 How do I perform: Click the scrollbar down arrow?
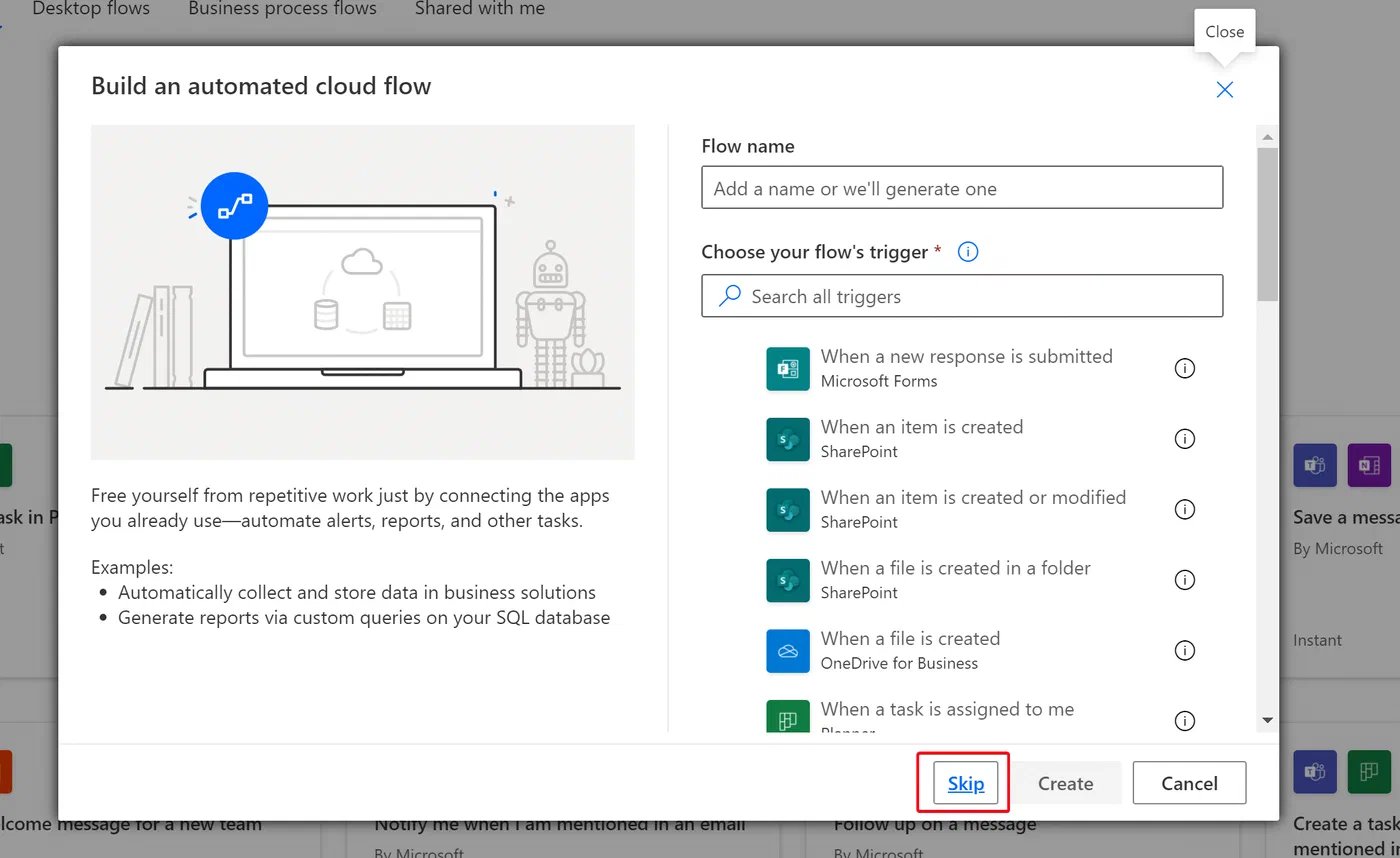point(1268,720)
